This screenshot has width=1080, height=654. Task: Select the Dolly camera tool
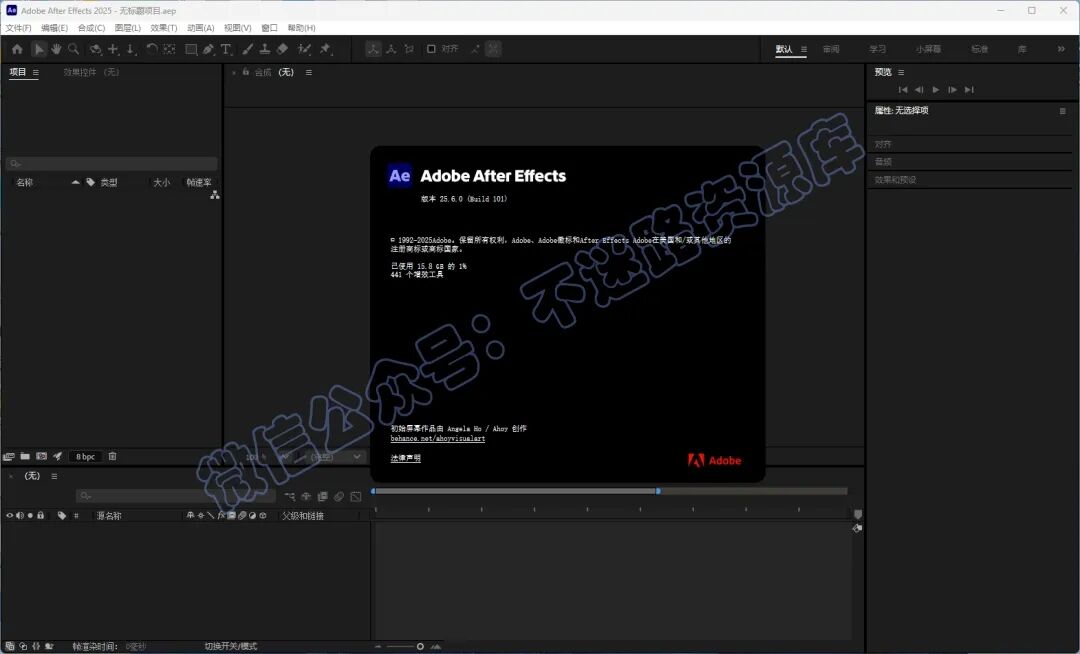[131, 49]
